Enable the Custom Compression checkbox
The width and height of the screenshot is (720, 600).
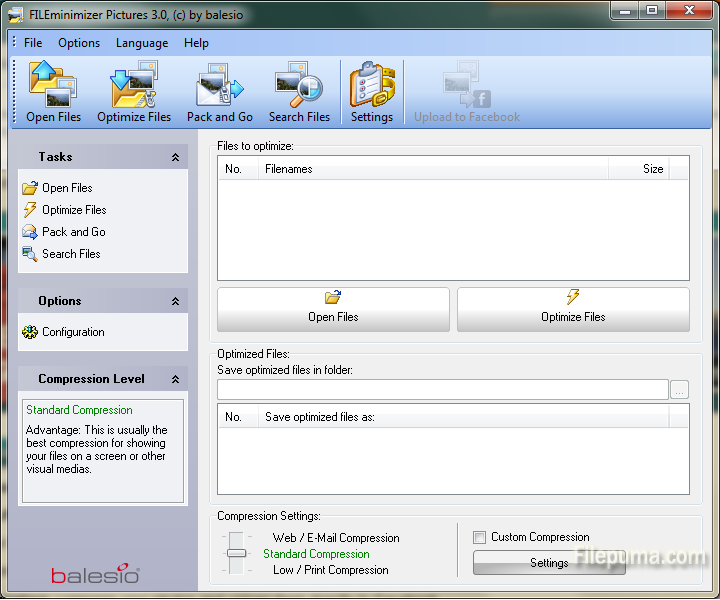pyautogui.click(x=480, y=537)
